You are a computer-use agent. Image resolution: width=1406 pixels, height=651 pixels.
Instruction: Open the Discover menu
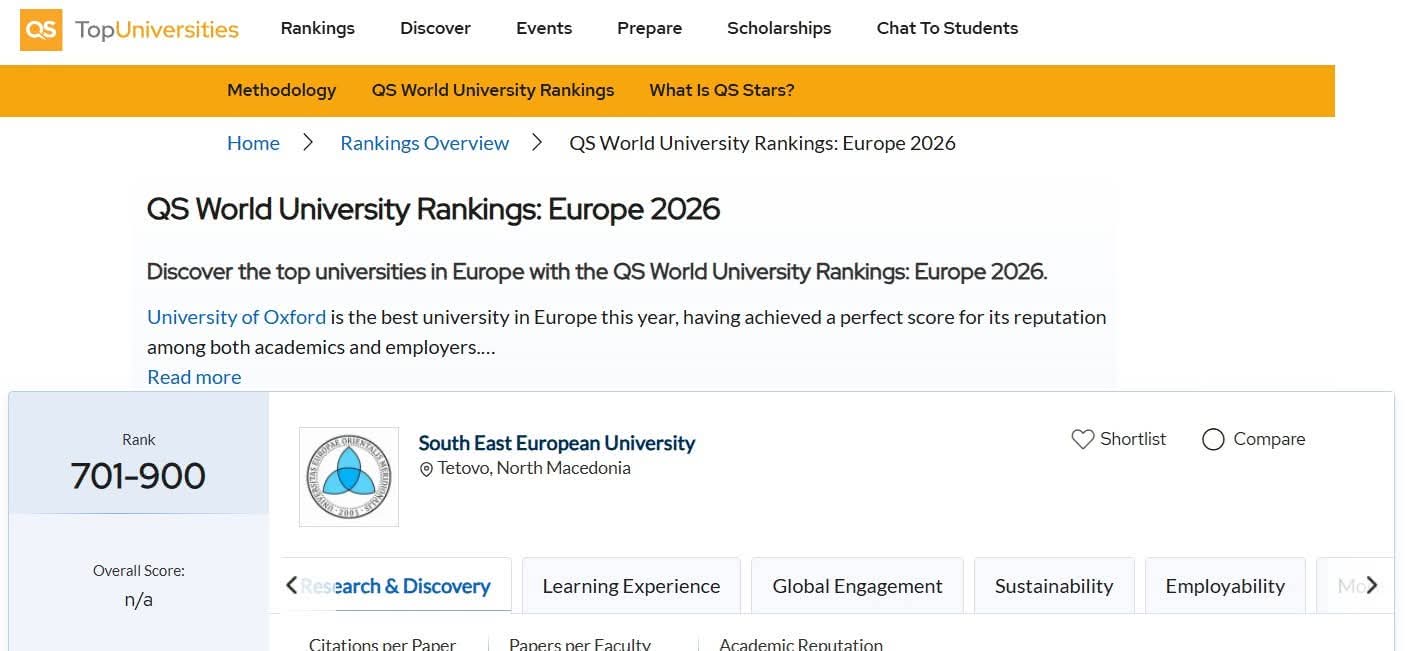[x=435, y=28]
